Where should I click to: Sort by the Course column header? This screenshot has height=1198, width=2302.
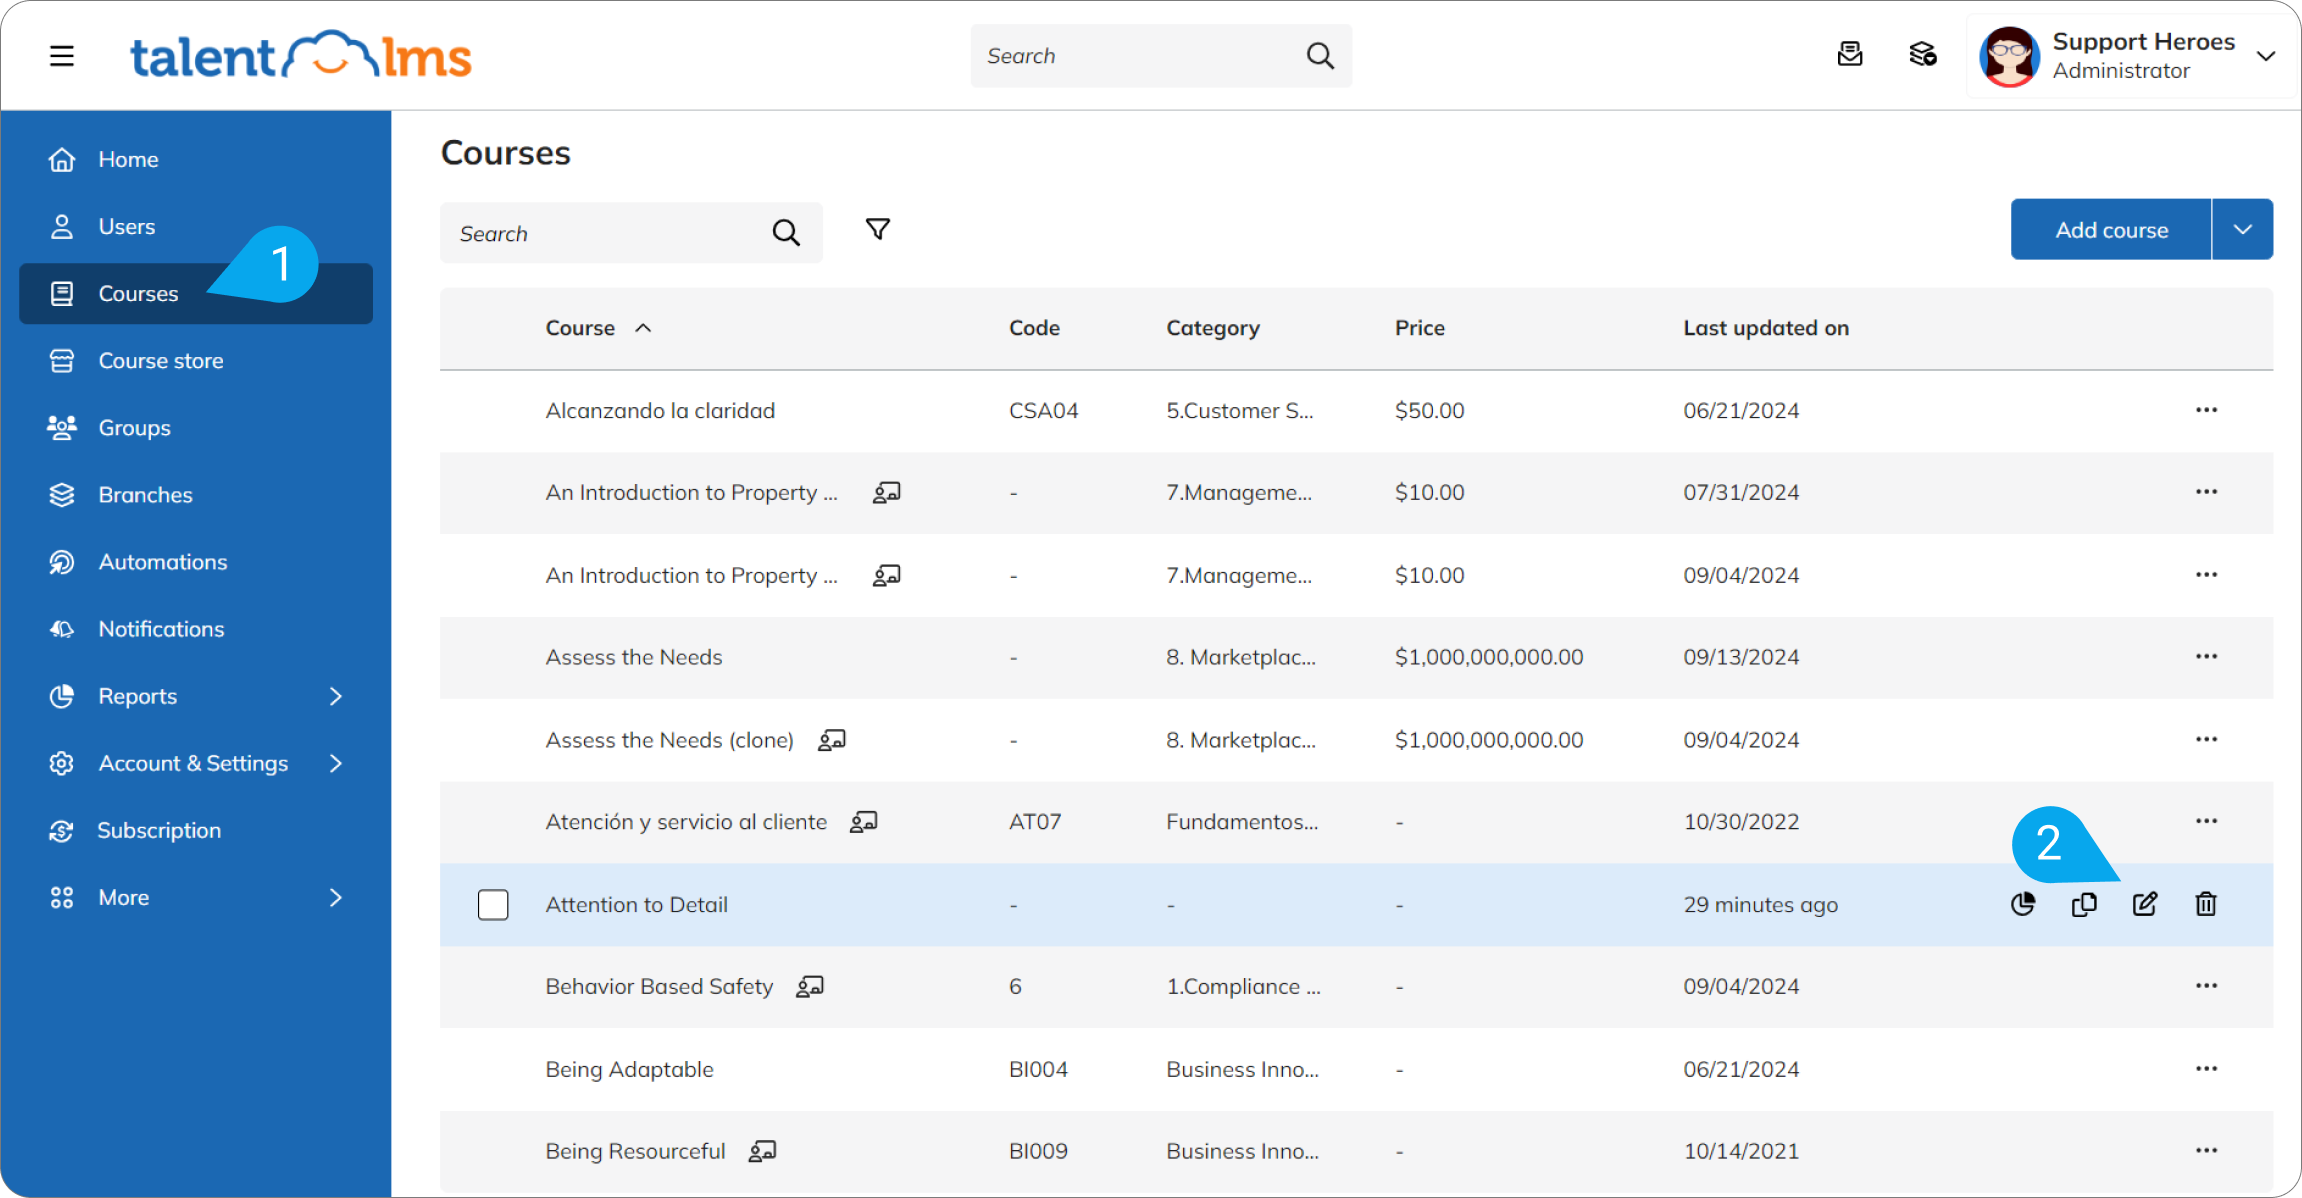click(580, 328)
